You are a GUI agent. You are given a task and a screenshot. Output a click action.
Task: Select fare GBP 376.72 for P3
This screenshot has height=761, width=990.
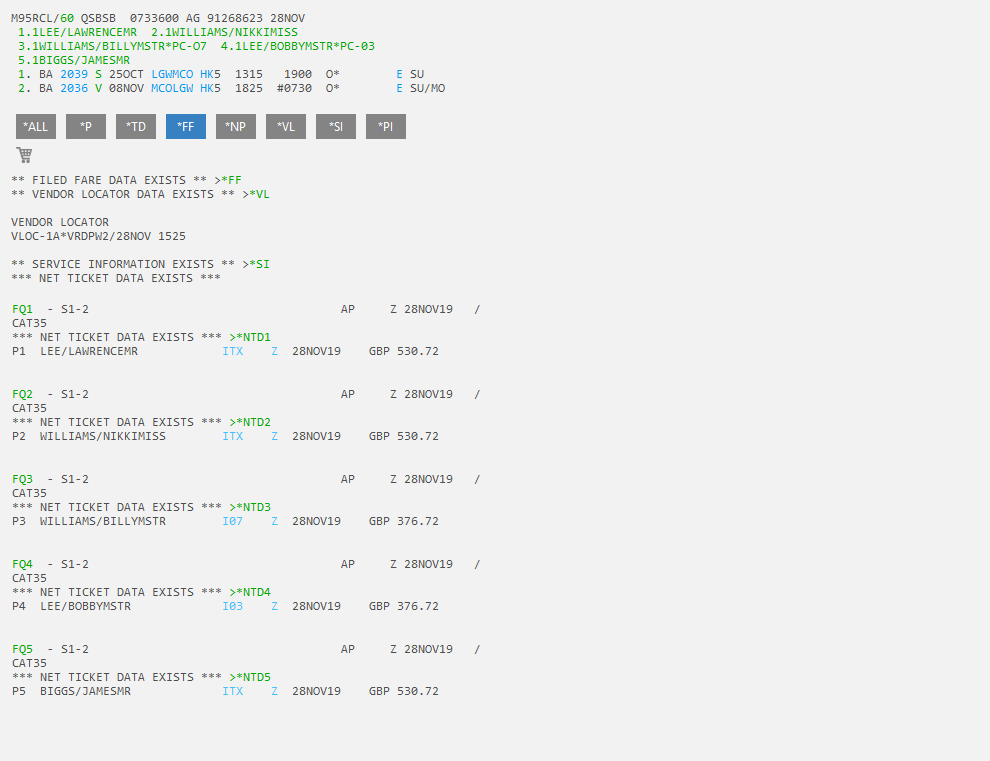coord(404,521)
